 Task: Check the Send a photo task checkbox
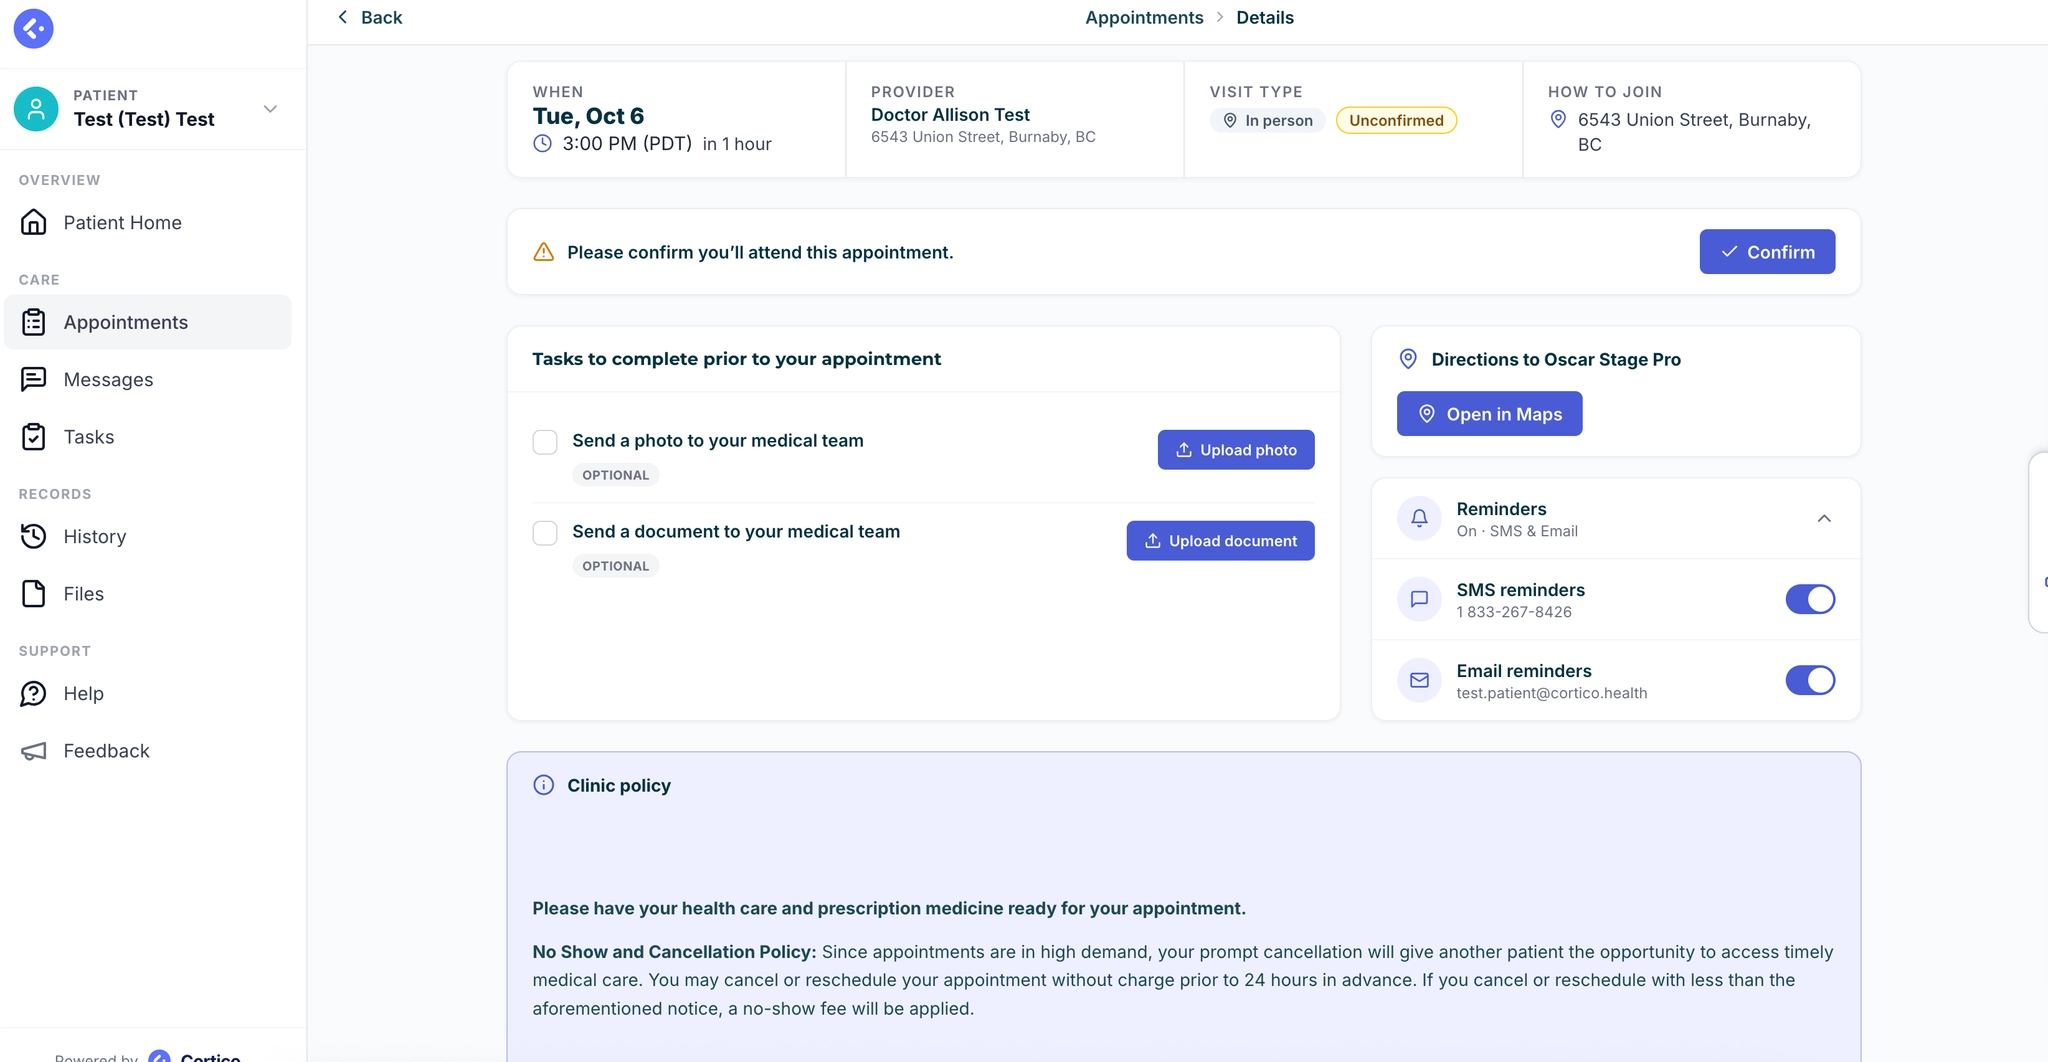[545, 442]
